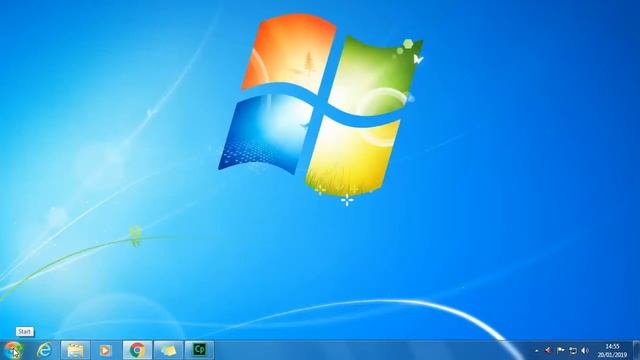The height and width of the screenshot is (360, 640).
Task: Launch Internet Explorer from the taskbar
Action: (44, 350)
